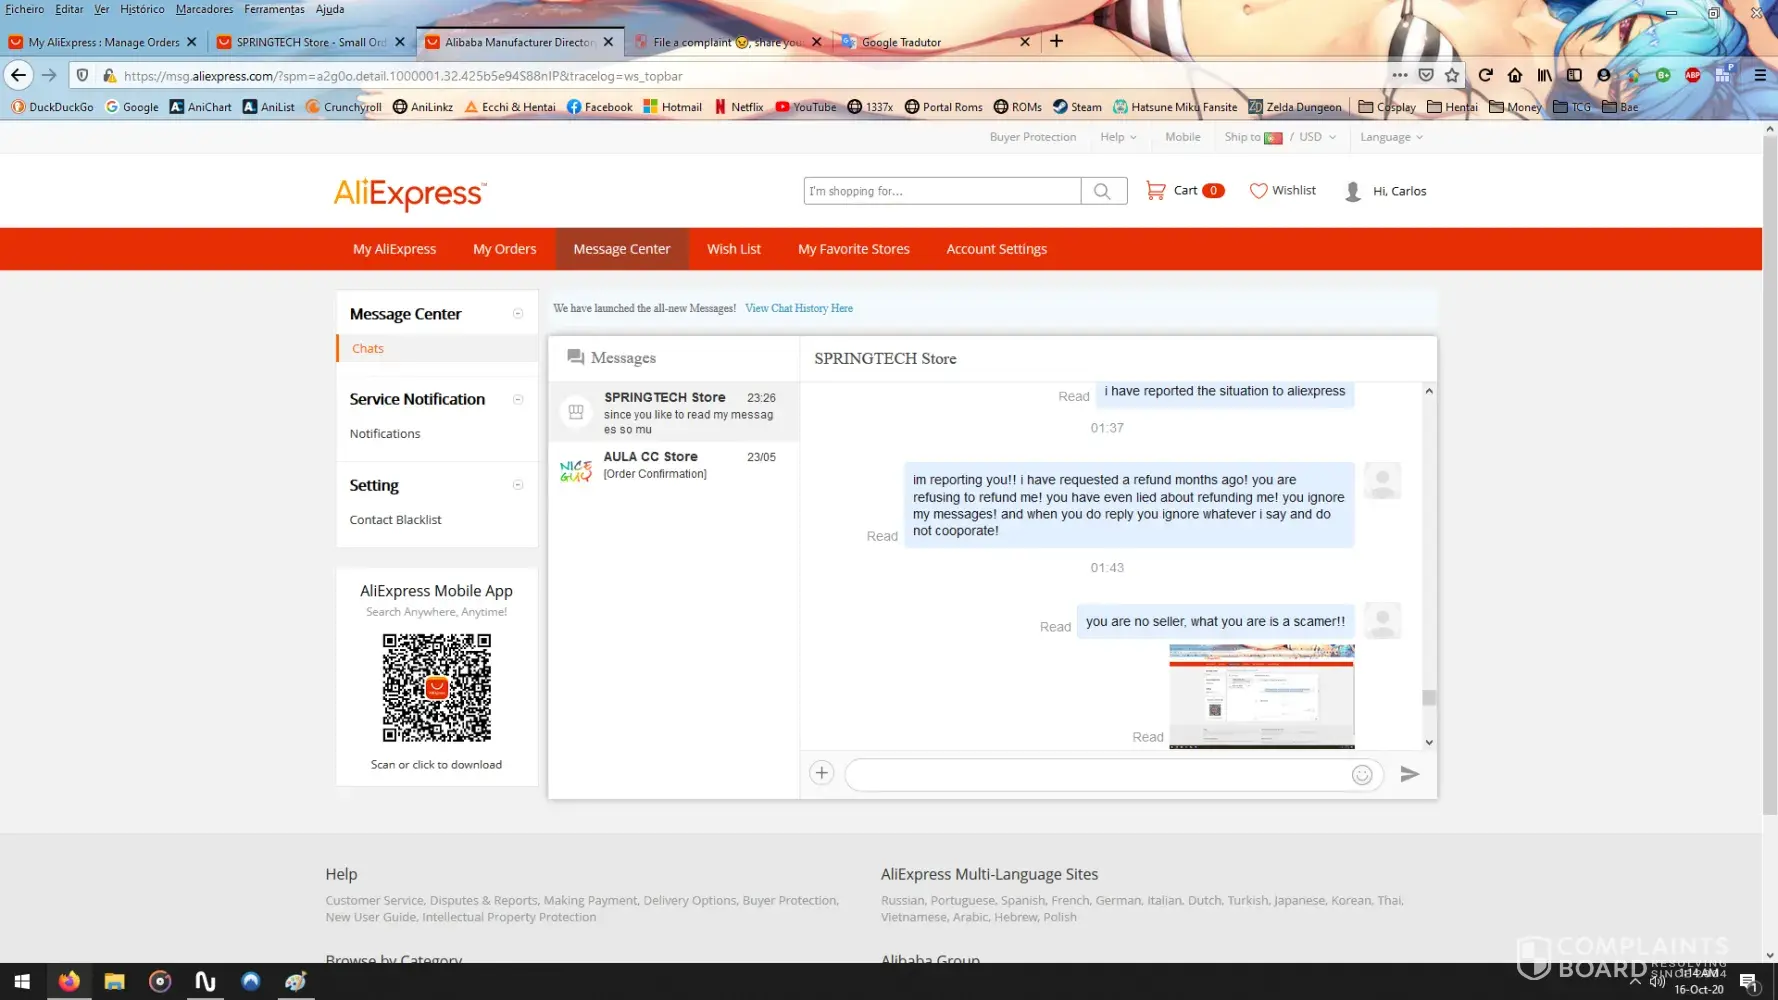1778x1000 pixels.
Task: Bookmark this page with the star icon
Action: pyautogui.click(x=1452, y=75)
